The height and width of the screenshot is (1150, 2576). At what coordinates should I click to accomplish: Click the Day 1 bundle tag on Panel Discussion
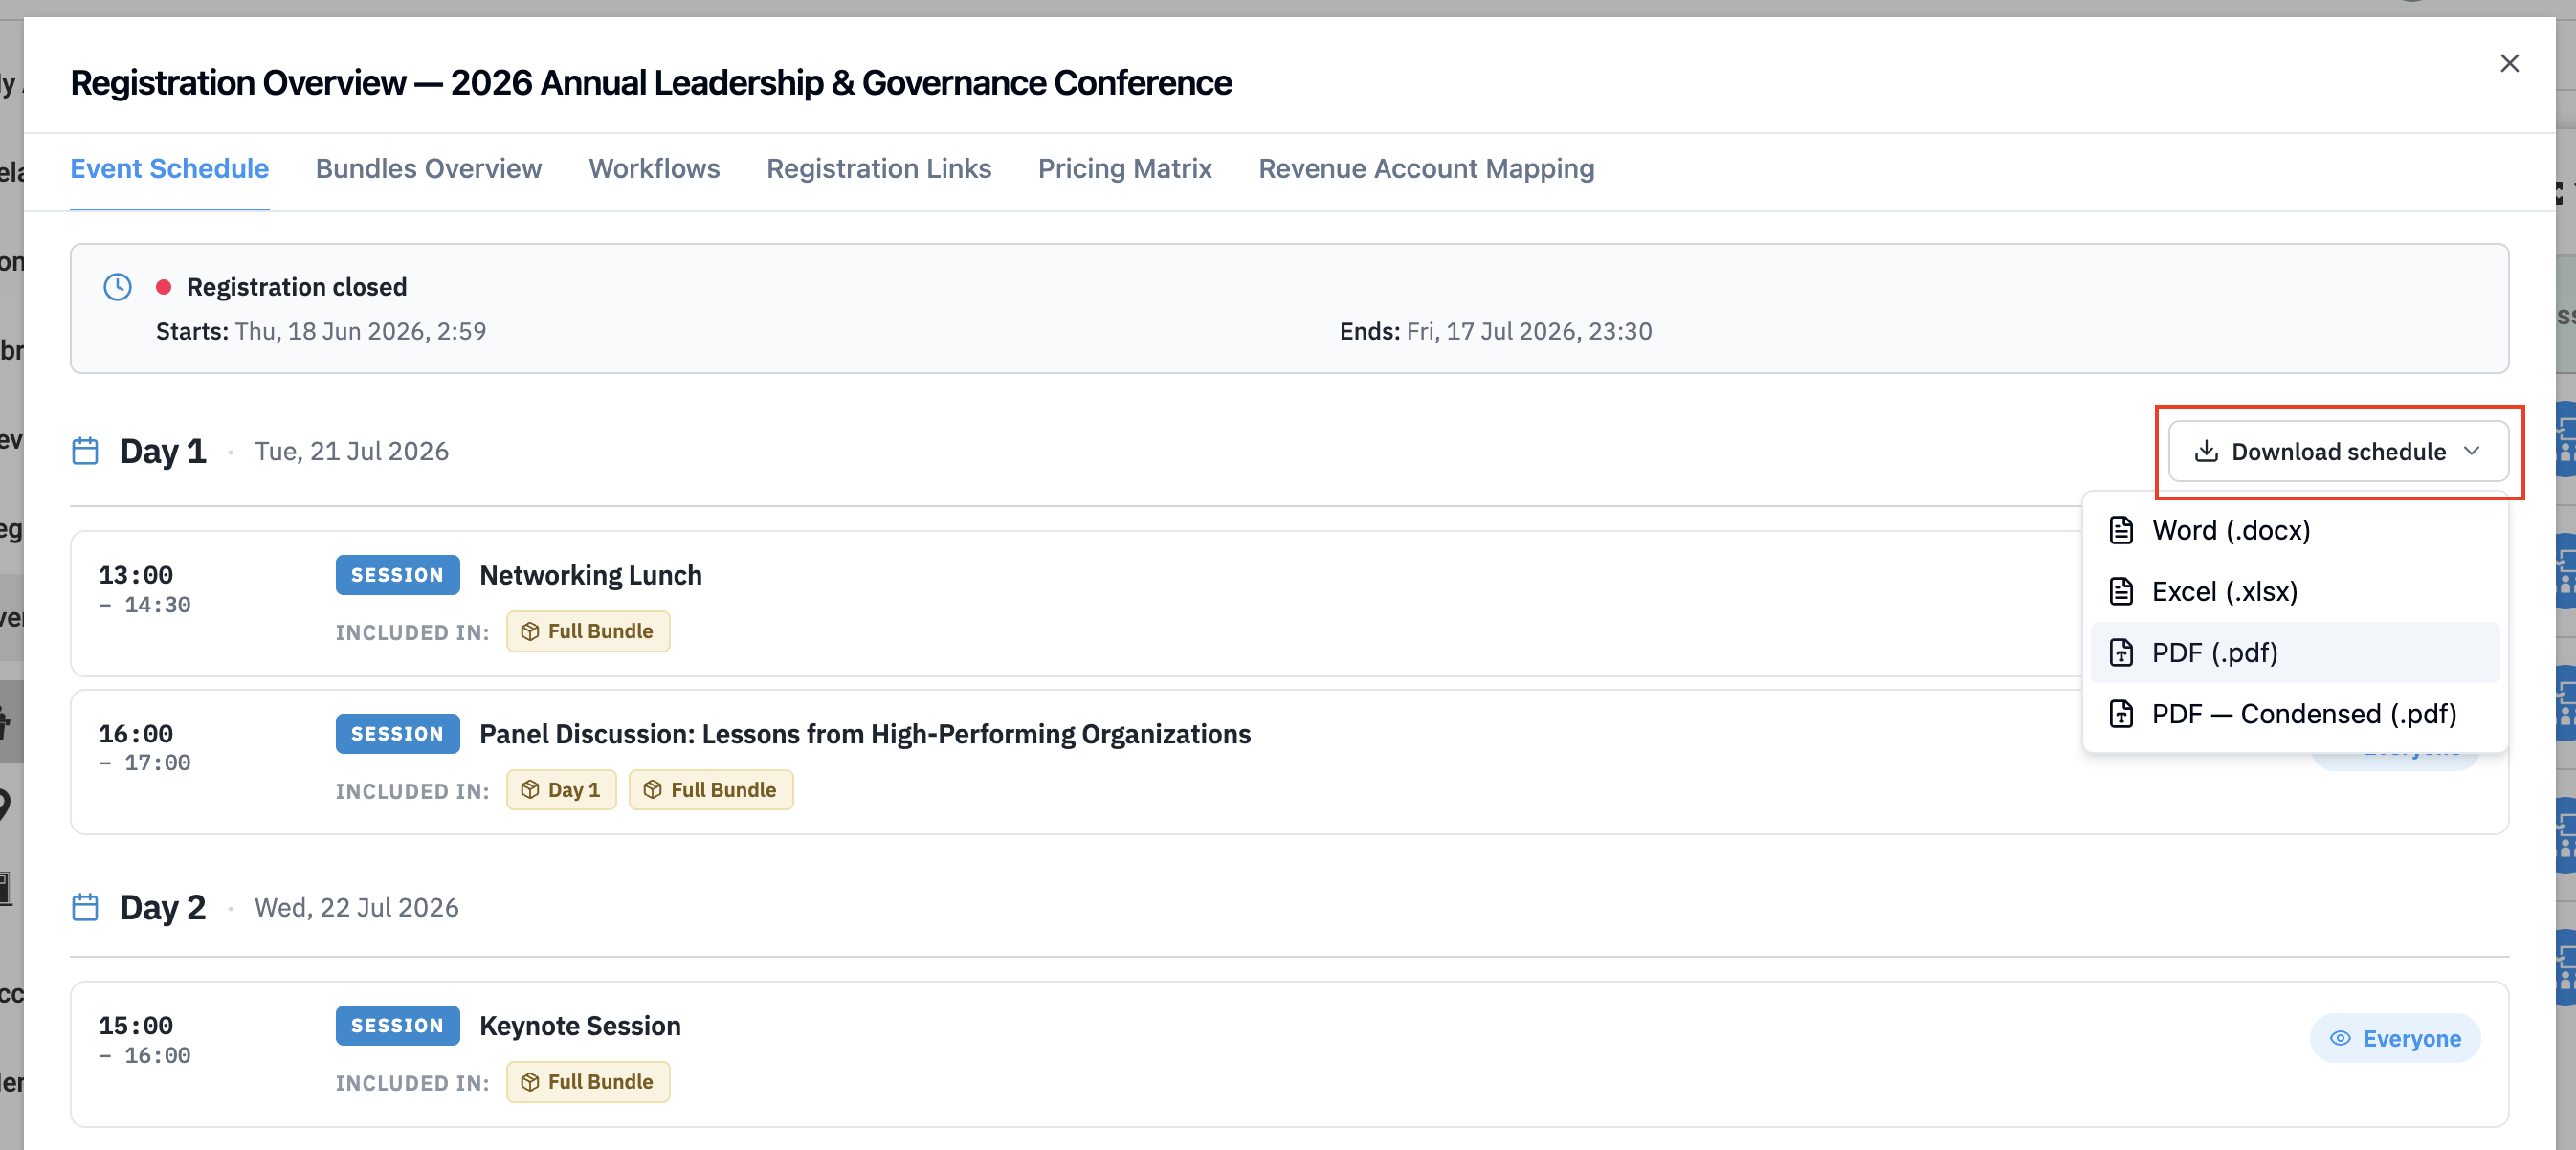tap(561, 789)
